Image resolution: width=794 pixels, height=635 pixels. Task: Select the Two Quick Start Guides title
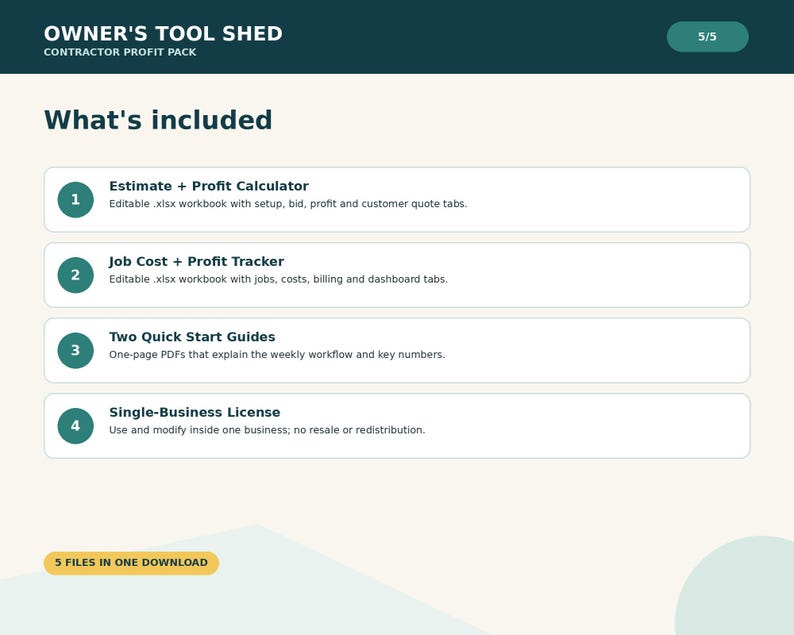[x=192, y=337]
